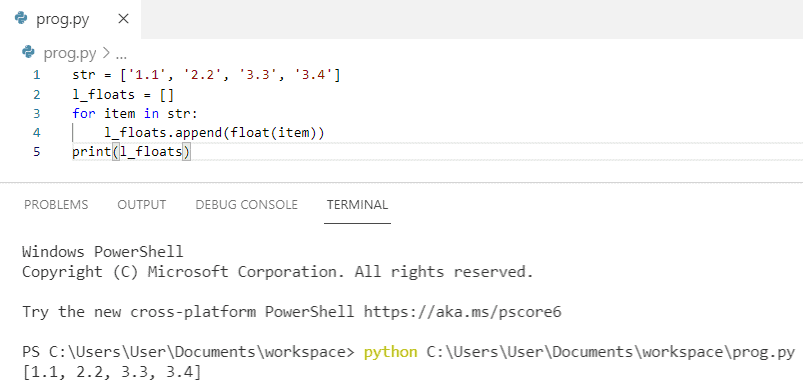Select the TERMINAL panel tab

357,205
